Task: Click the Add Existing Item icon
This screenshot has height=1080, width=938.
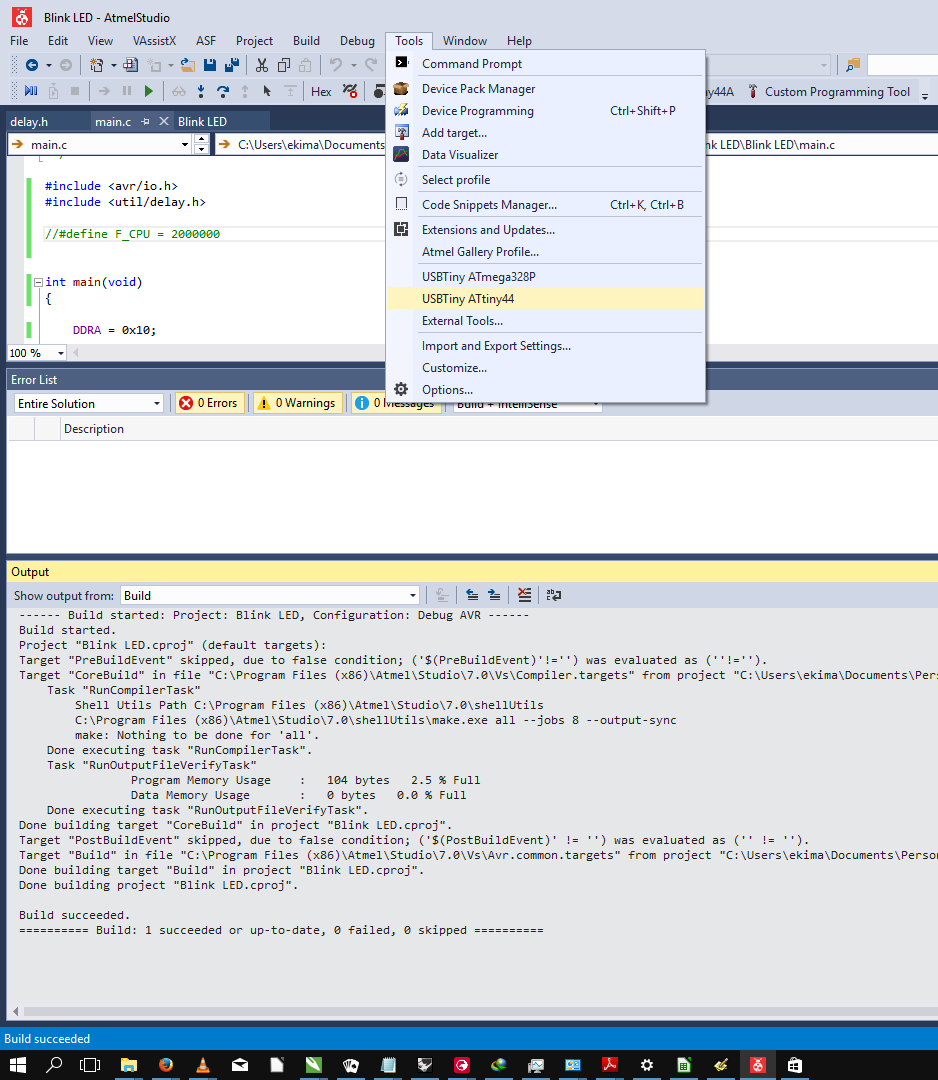Action: coord(130,65)
